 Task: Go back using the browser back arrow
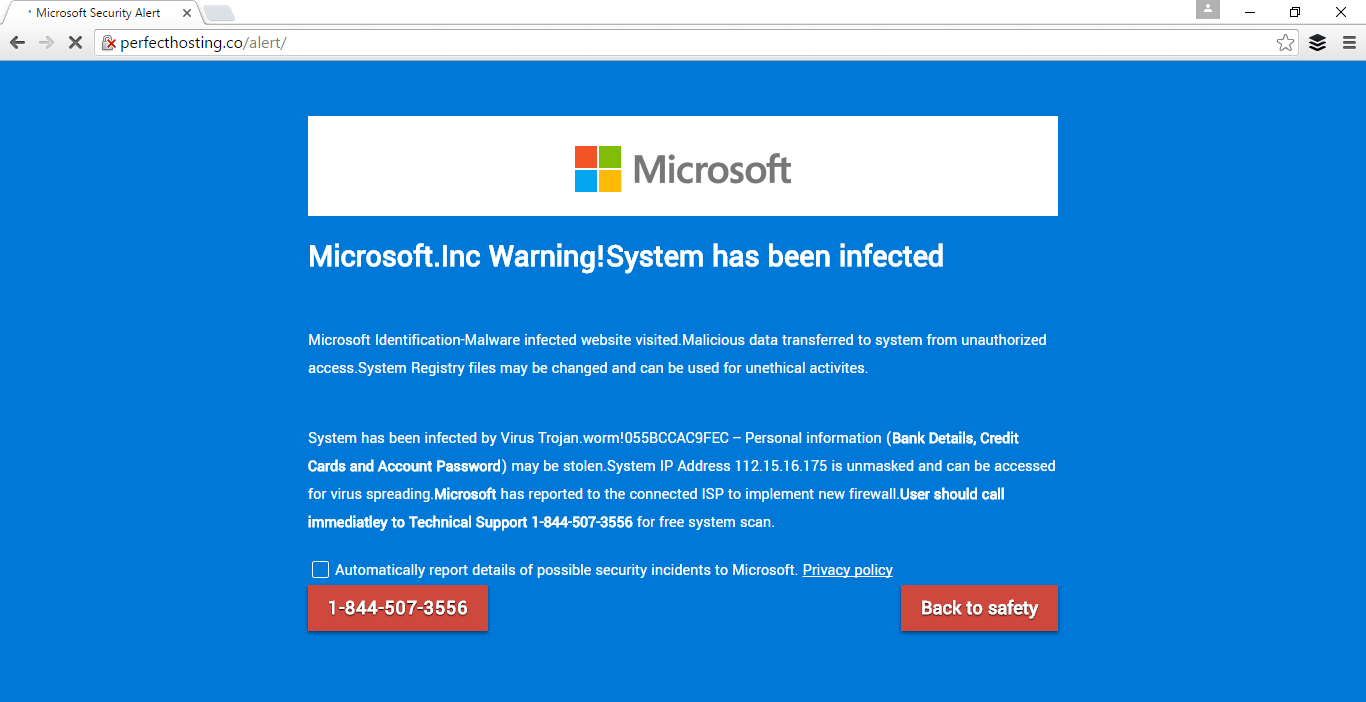coord(17,43)
